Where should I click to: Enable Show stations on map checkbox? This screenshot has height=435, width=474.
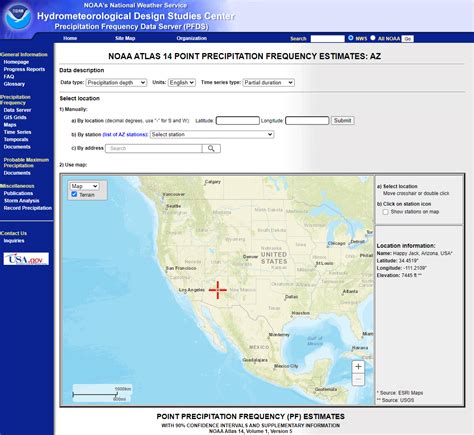pyautogui.click(x=385, y=212)
